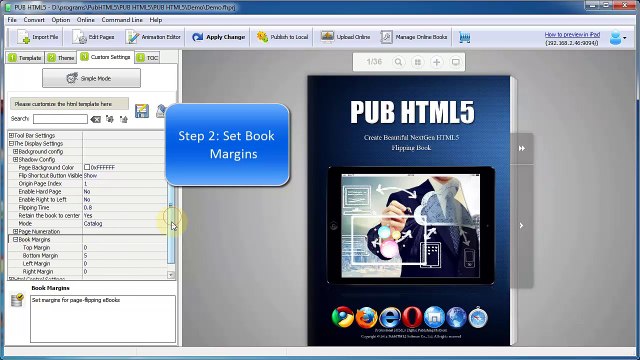Click the settings list vertical scrollbar thumb
Image resolution: width=640 pixels, height=360 pixels.
171,224
